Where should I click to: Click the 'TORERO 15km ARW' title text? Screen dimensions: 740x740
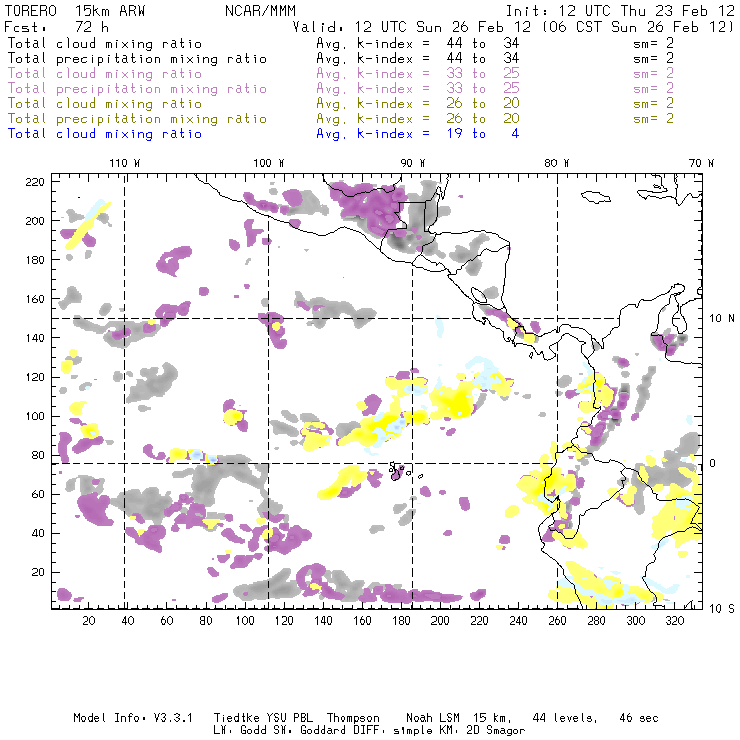[x=75, y=11]
